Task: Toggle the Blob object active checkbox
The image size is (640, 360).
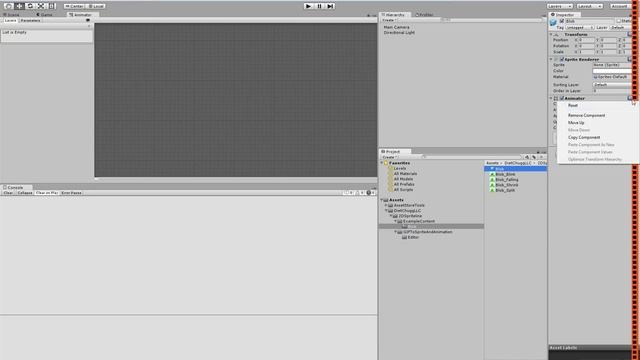Action: pyautogui.click(x=562, y=21)
